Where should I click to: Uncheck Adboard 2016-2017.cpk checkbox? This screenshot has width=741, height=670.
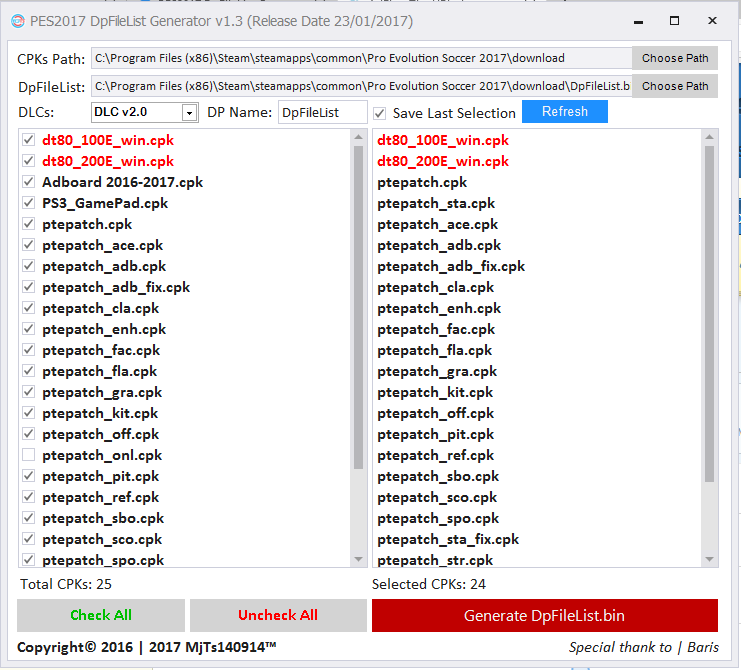pos(28,182)
